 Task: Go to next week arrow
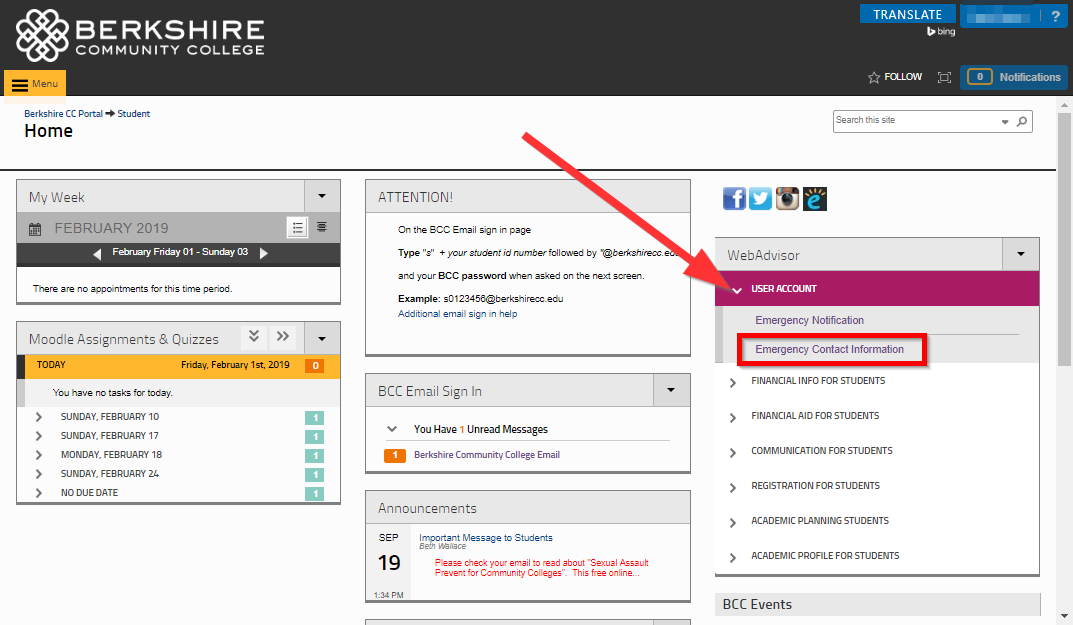tap(263, 253)
